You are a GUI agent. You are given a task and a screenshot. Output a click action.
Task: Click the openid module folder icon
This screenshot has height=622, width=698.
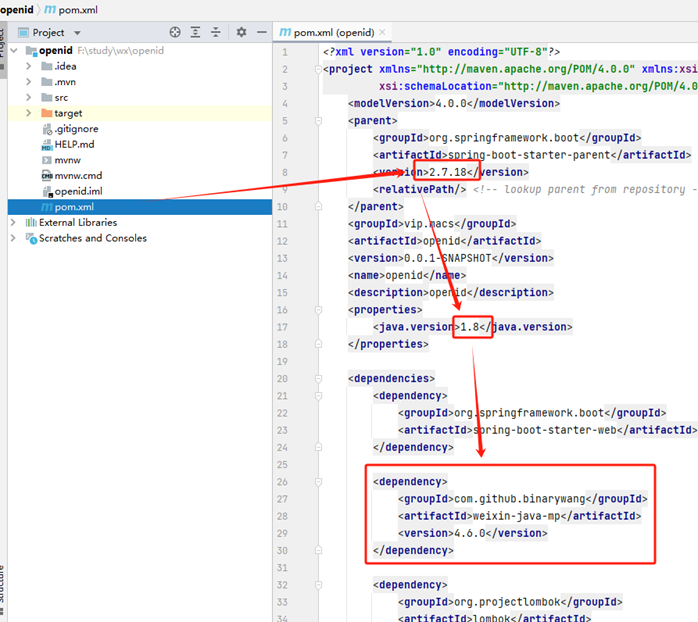31,51
